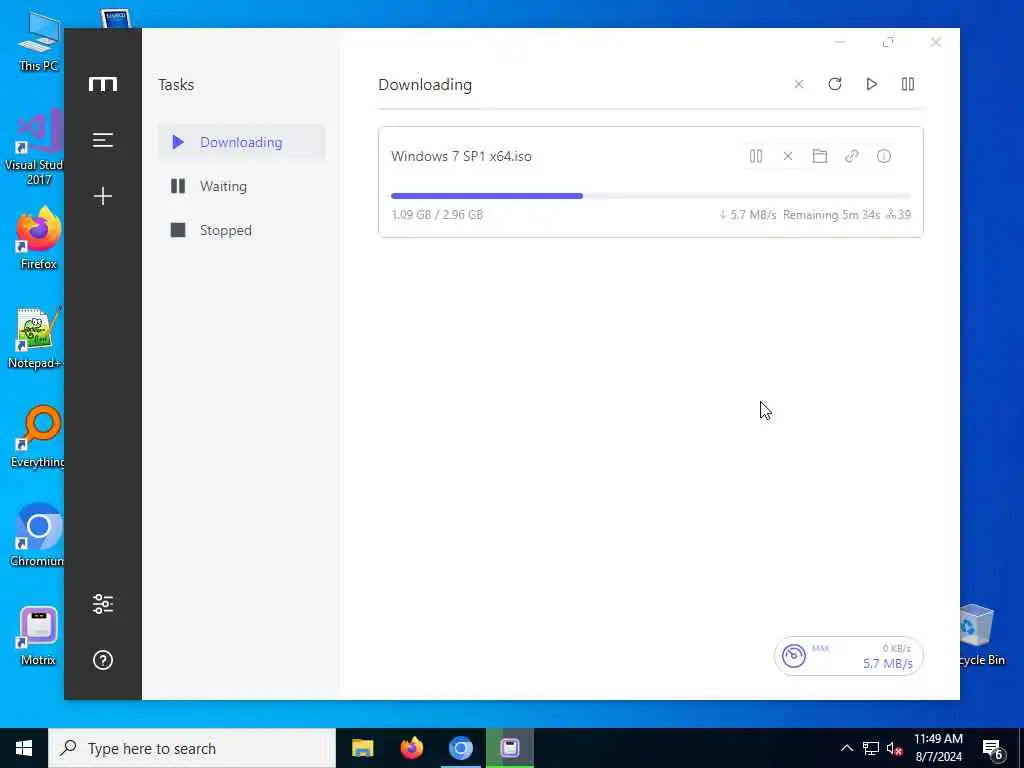Maximize the Motrix window
The height and width of the screenshot is (768, 1024).
[888, 42]
